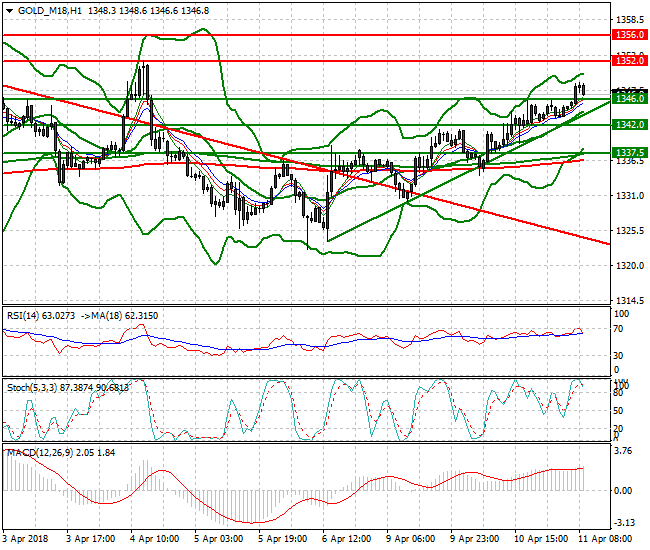Click the green 1342.0 support price label
Viewport: 650px width, 550px height.
pos(629,125)
